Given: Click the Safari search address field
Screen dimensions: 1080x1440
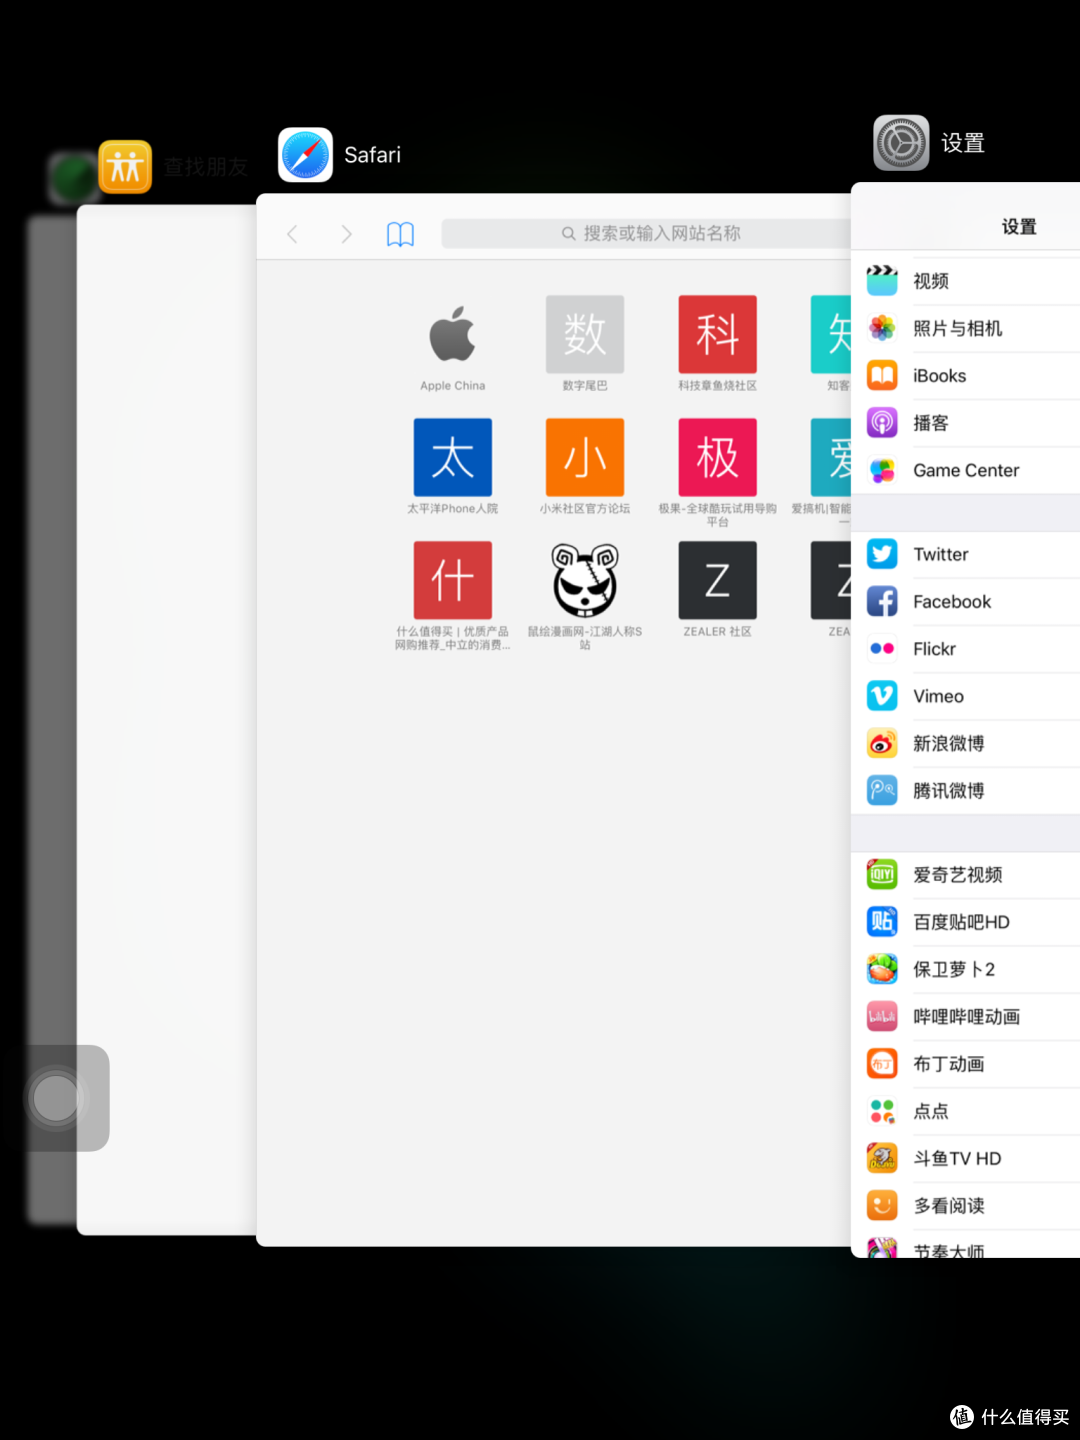Looking at the screenshot, I should 646,233.
